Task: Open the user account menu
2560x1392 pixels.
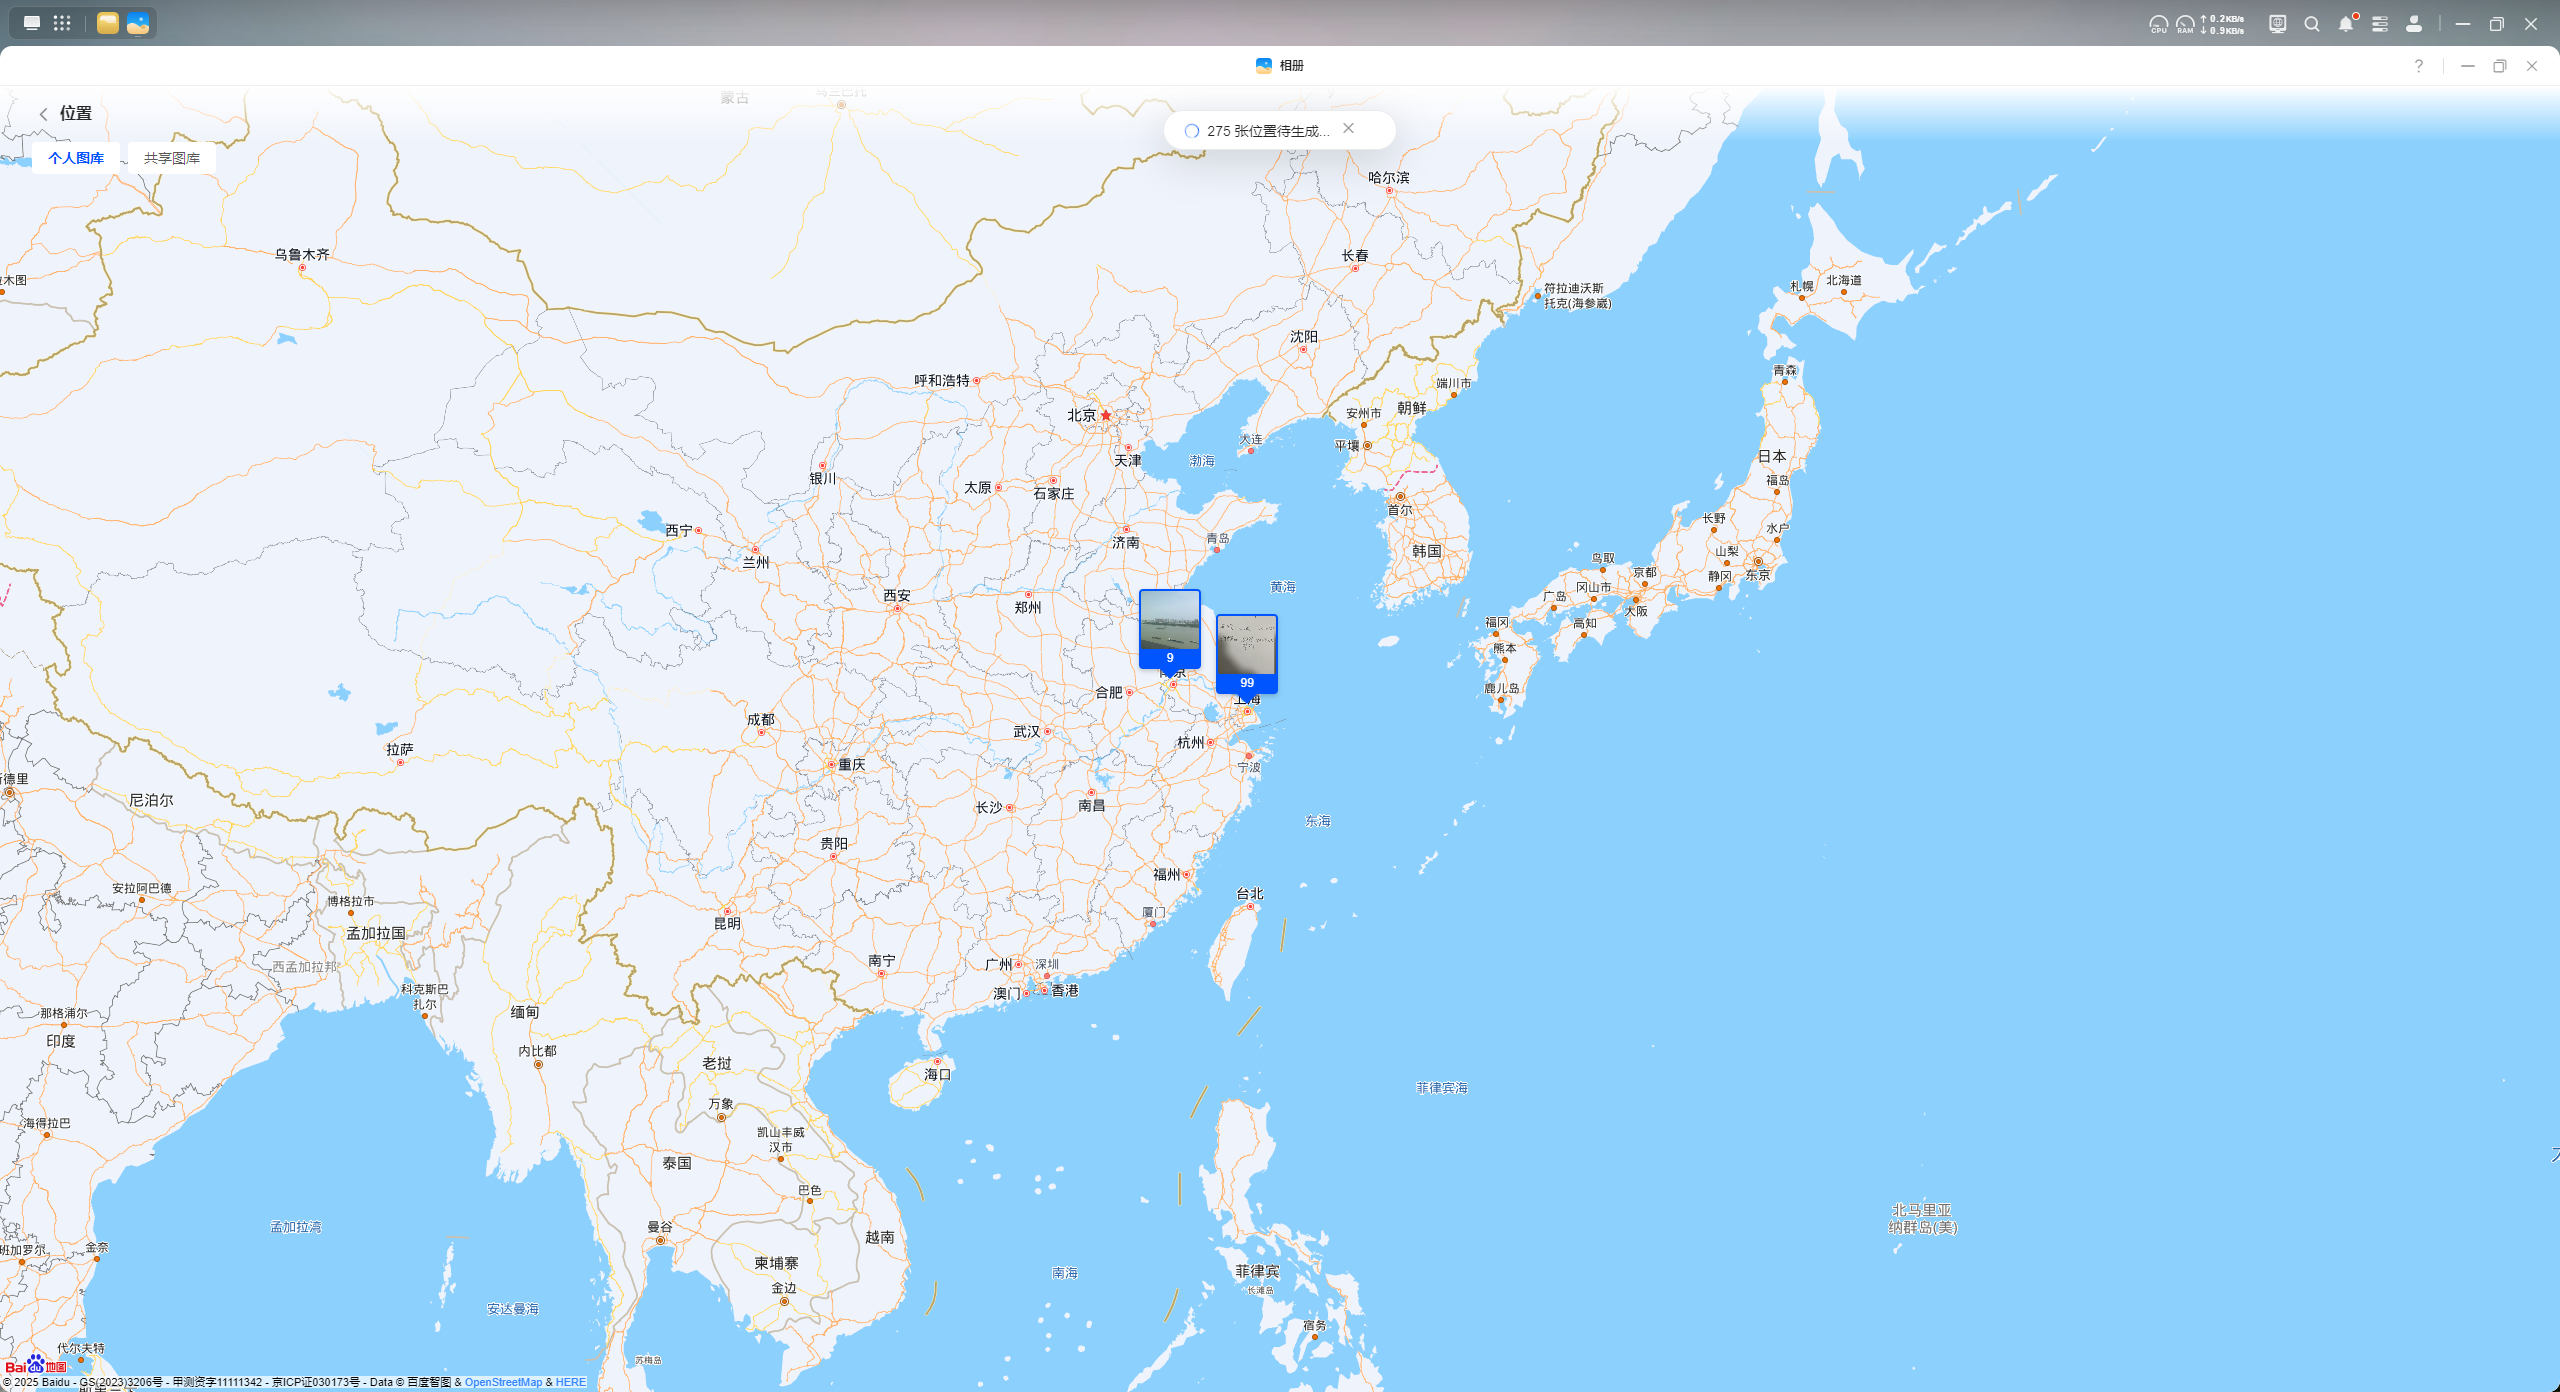Action: [2414, 24]
